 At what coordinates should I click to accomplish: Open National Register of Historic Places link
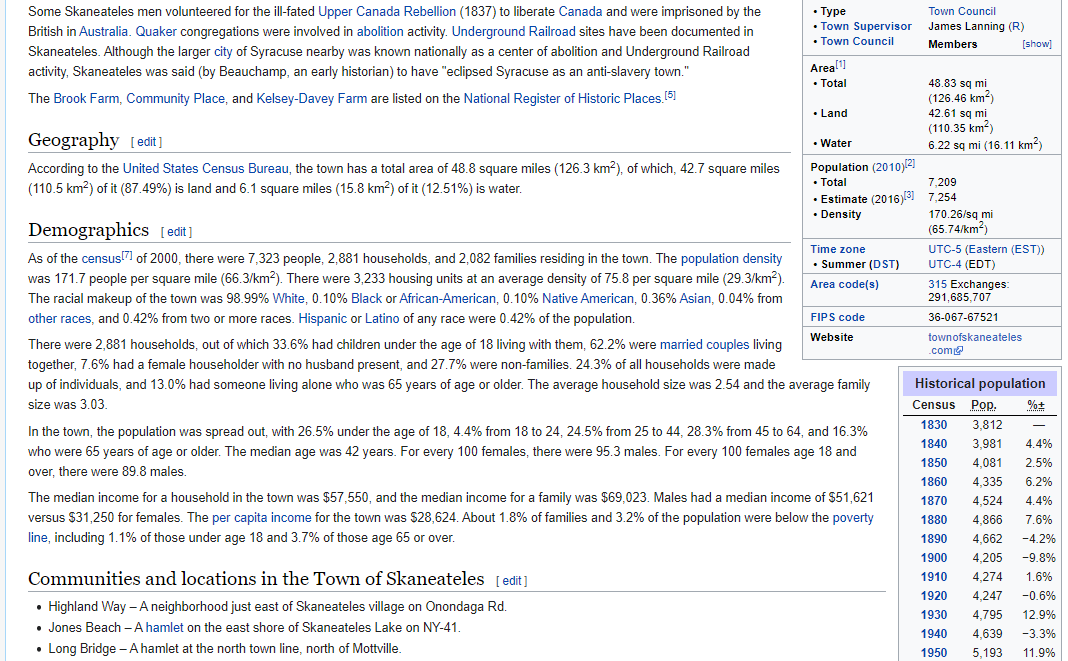(563, 98)
